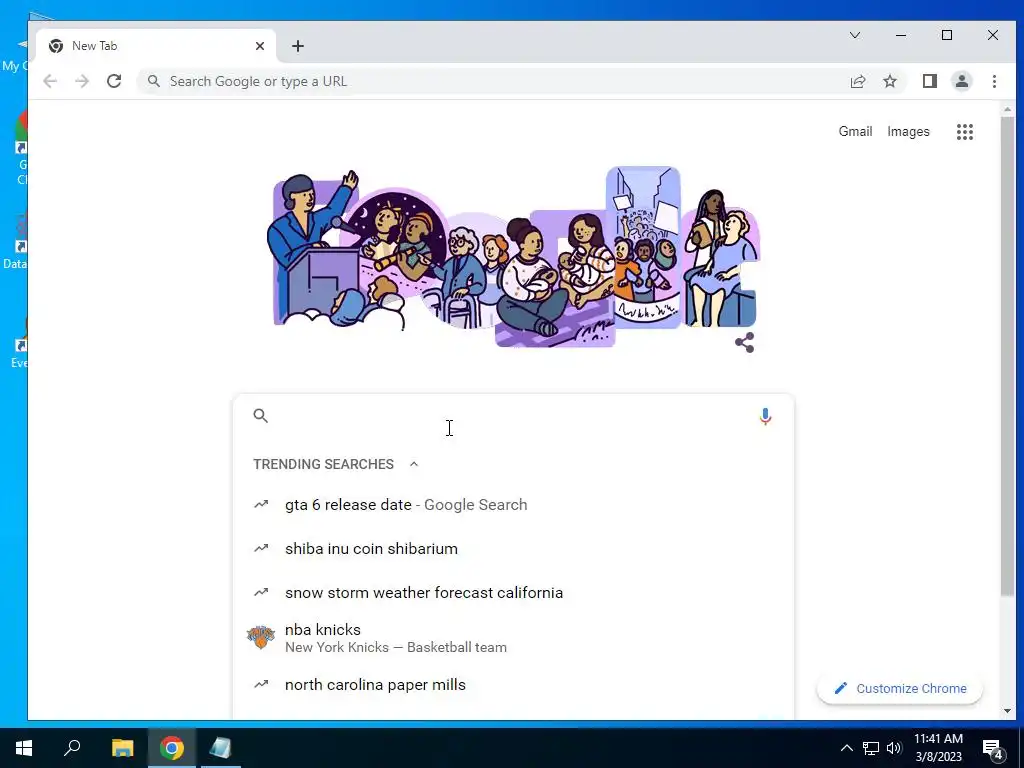
Task: Select 'gta 6 release date' suggestion
Action: [x=513, y=505]
